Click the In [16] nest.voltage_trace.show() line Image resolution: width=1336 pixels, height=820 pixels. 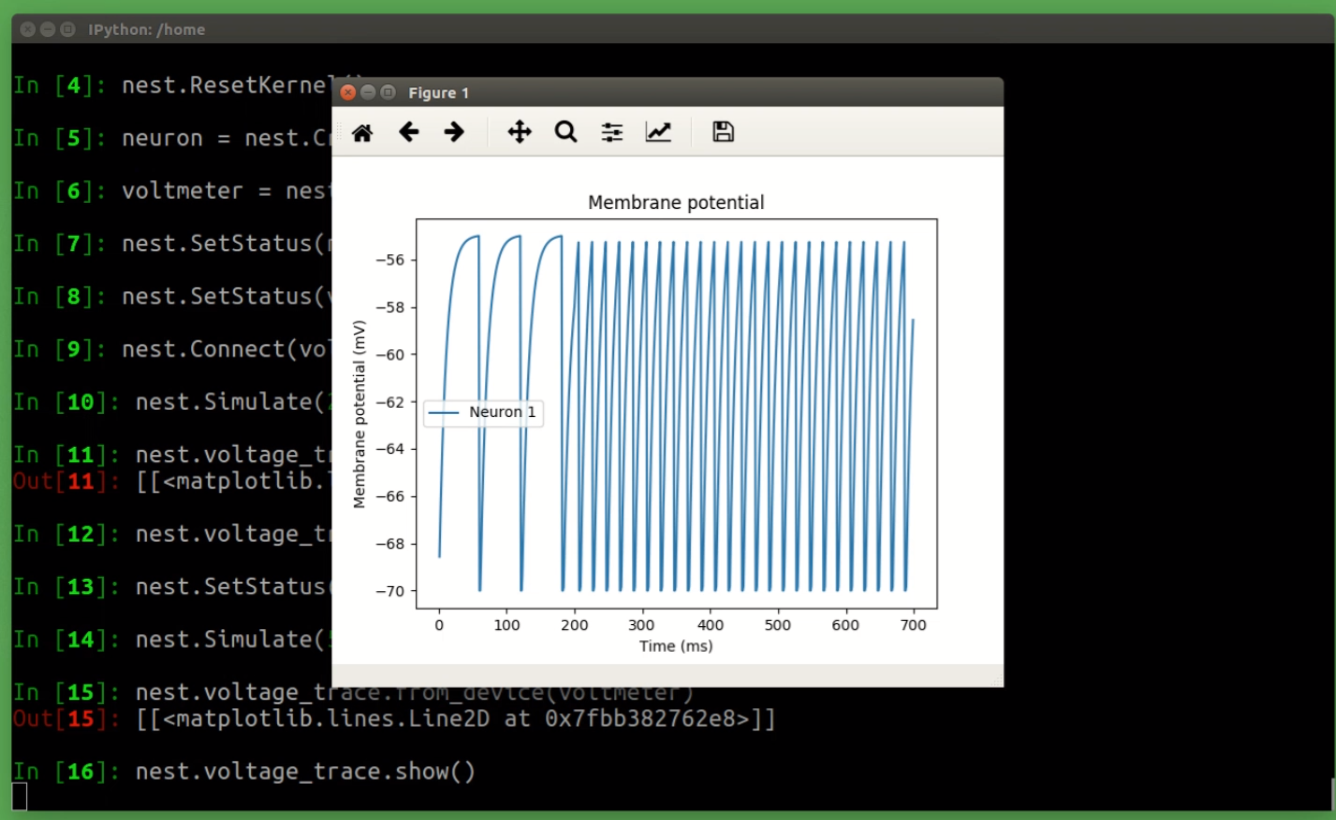244,771
